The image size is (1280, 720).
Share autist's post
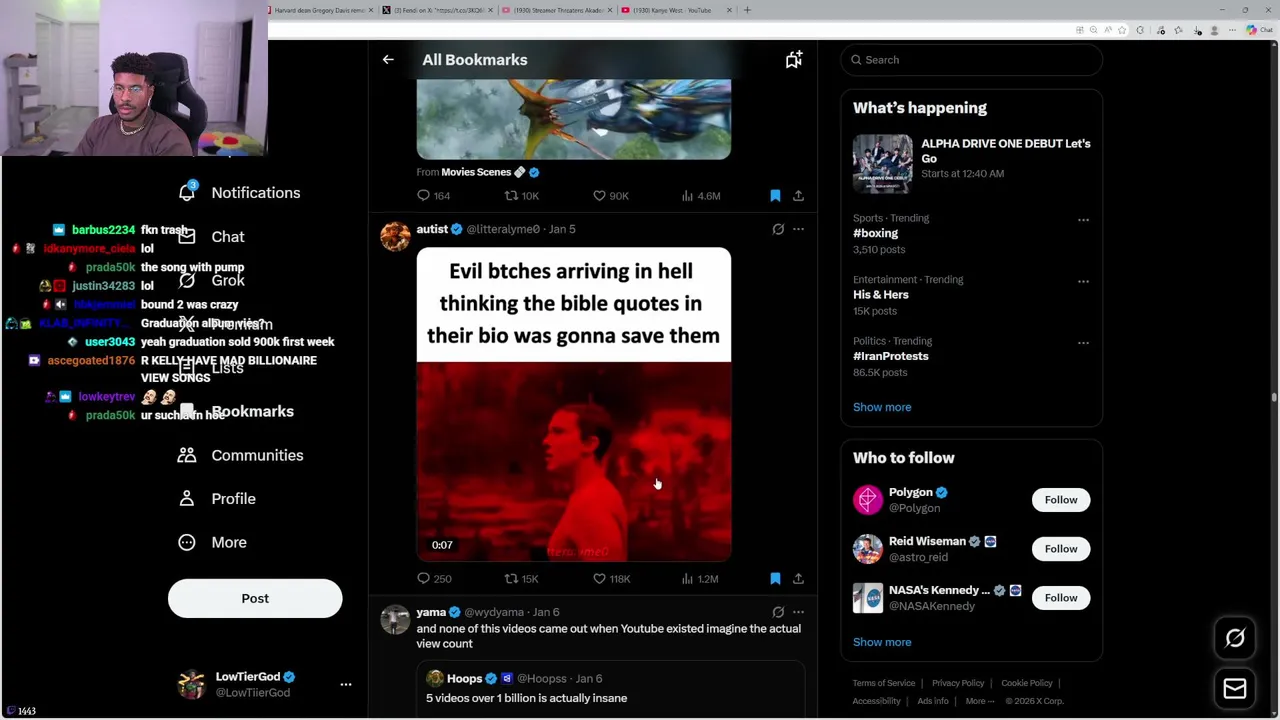[x=798, y=579]
